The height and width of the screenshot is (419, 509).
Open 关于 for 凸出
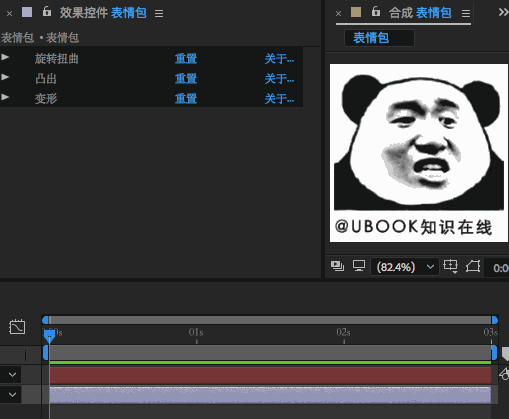click(x=279, y=79)
